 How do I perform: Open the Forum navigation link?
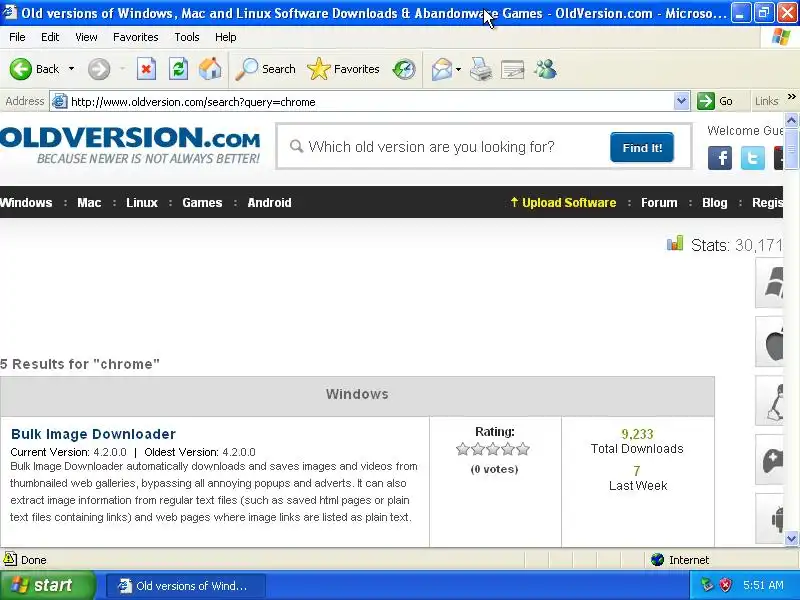coord(659,203)
